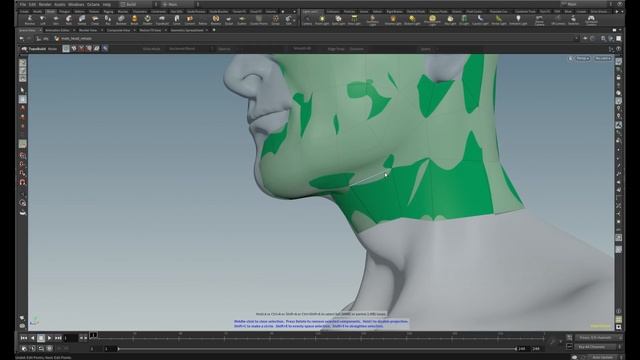Select the Skin shelf tool

pos(56,20)
